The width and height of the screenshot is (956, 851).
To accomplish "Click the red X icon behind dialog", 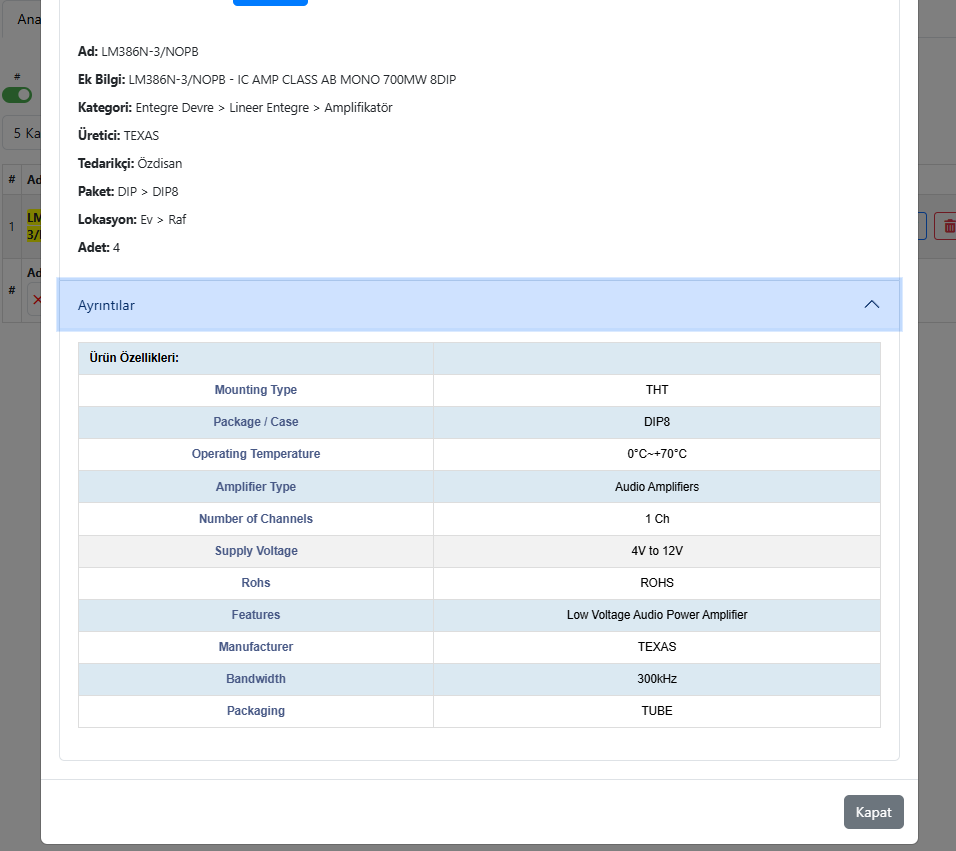I will [x=36, y=299].
